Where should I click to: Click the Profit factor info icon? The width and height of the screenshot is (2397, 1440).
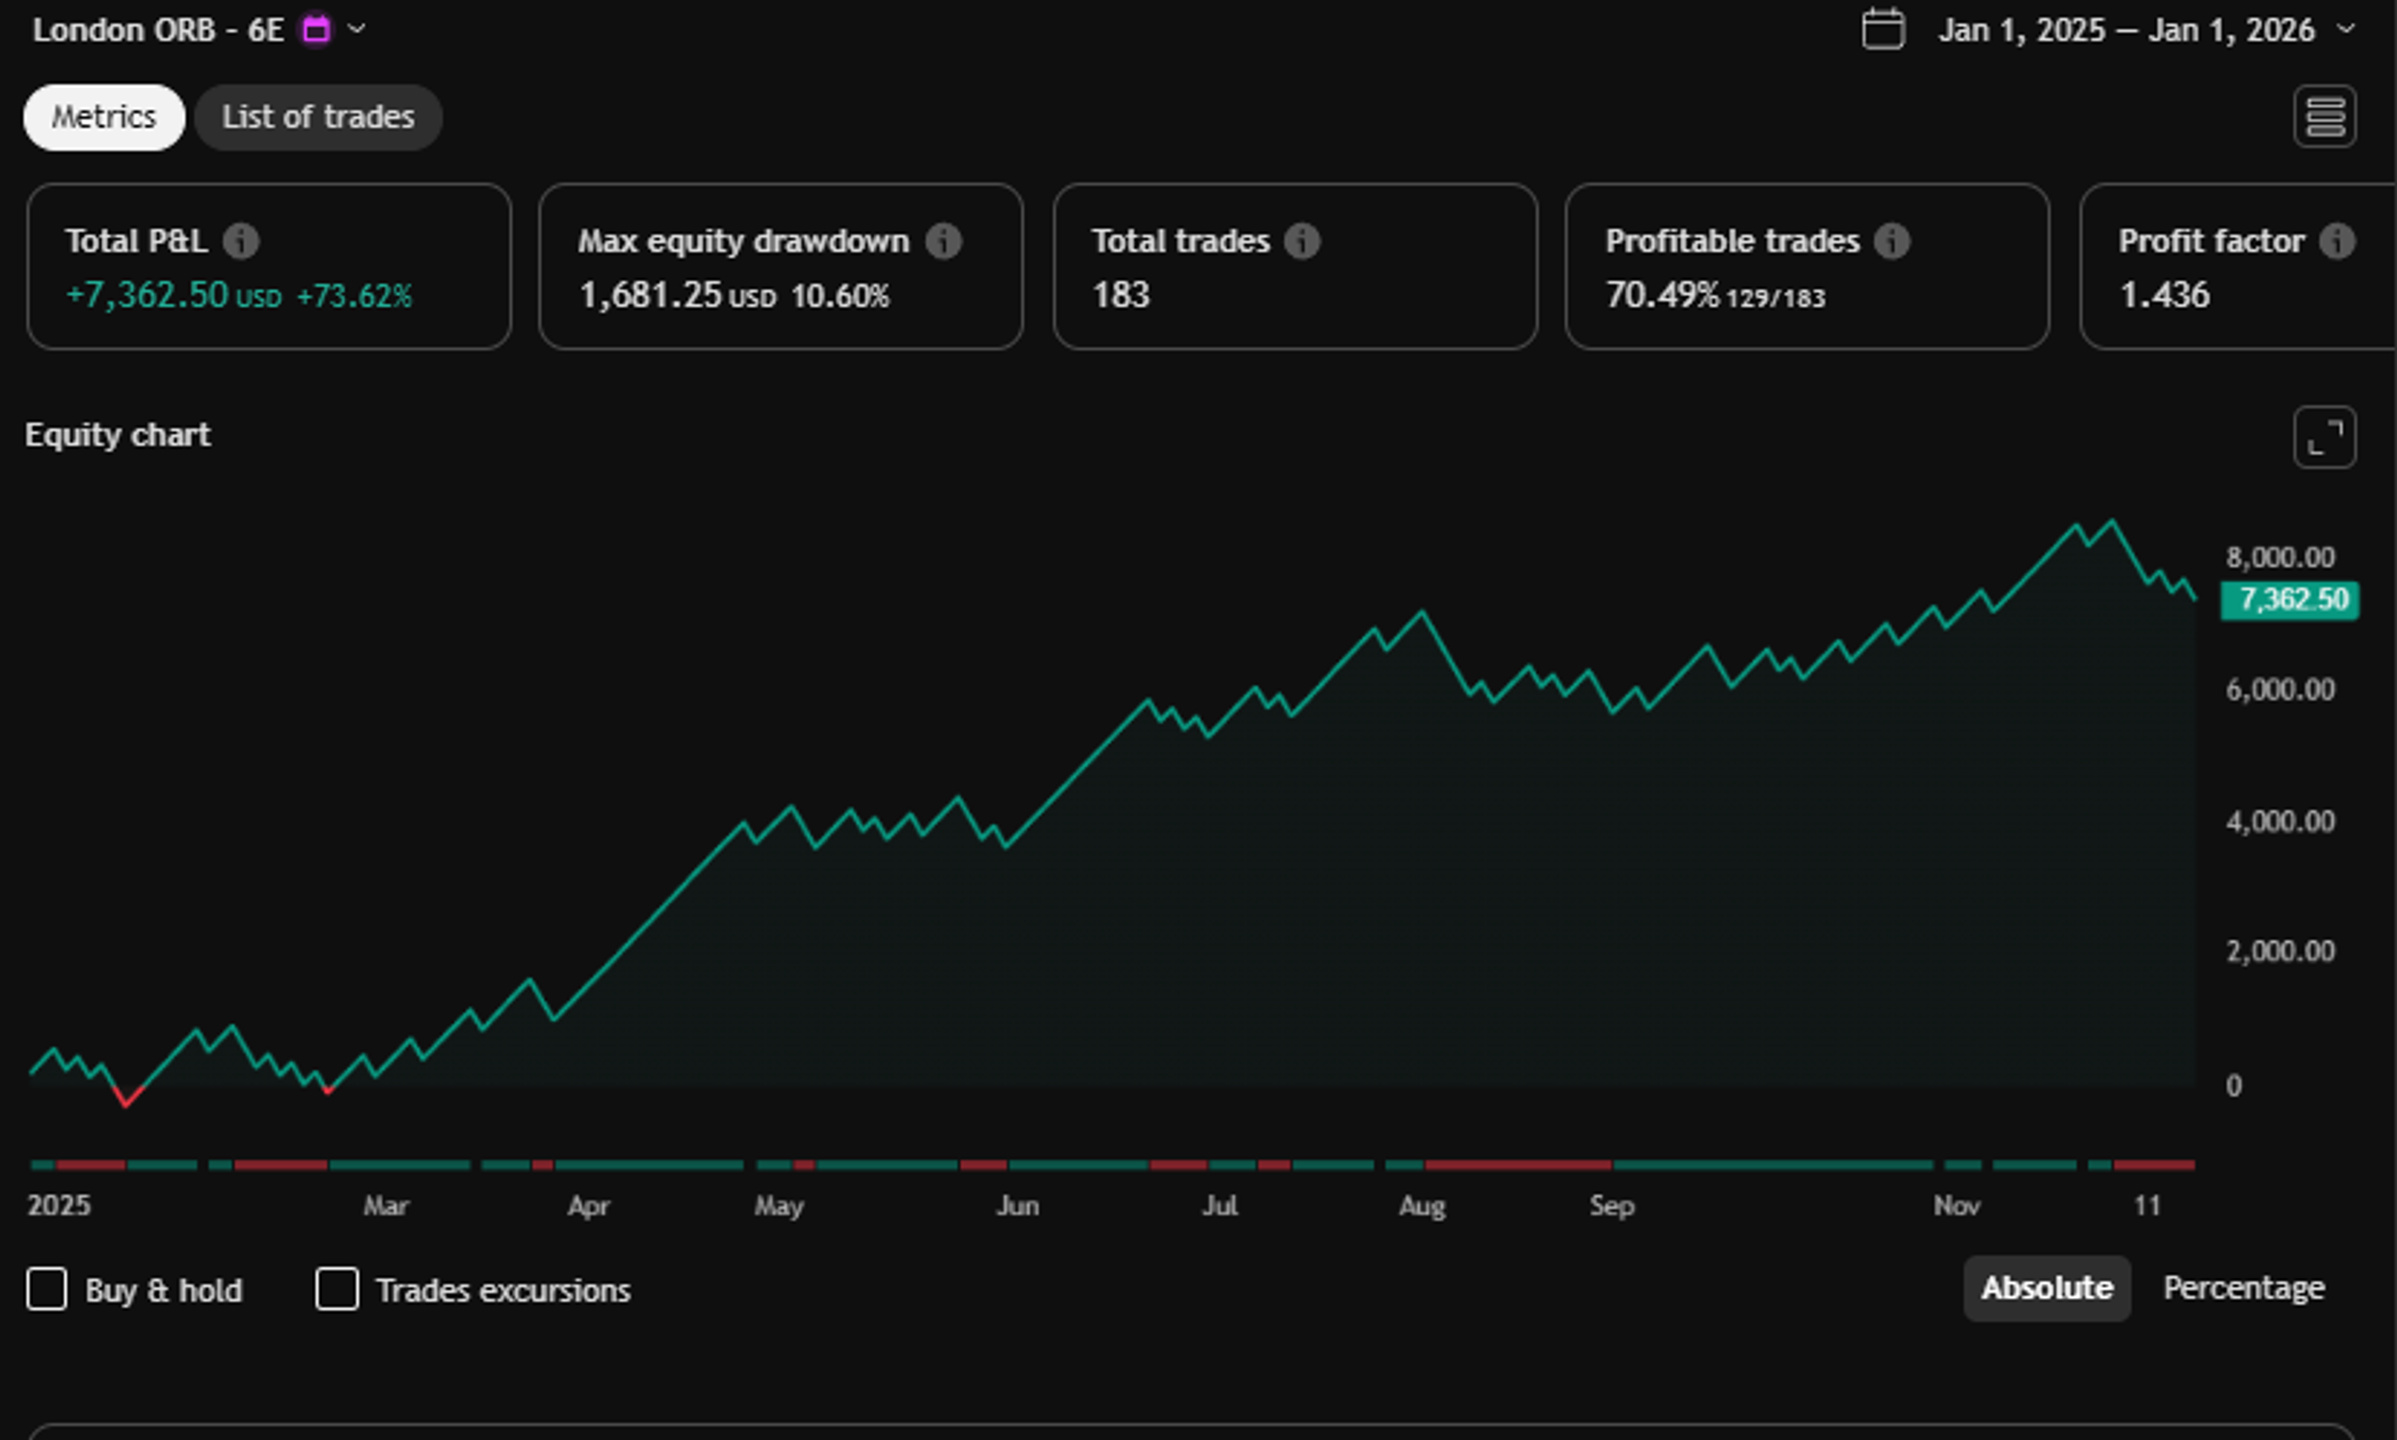point(2337,241)
